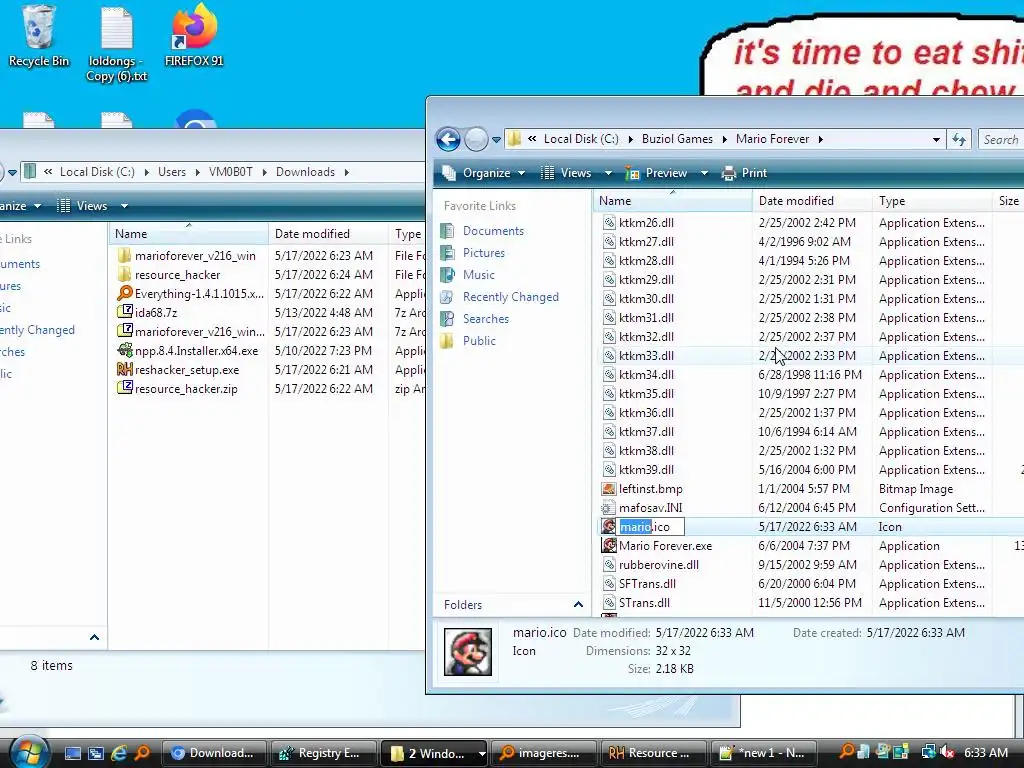
Task: Click the muted volume tray icon
Action: [946, 753]
